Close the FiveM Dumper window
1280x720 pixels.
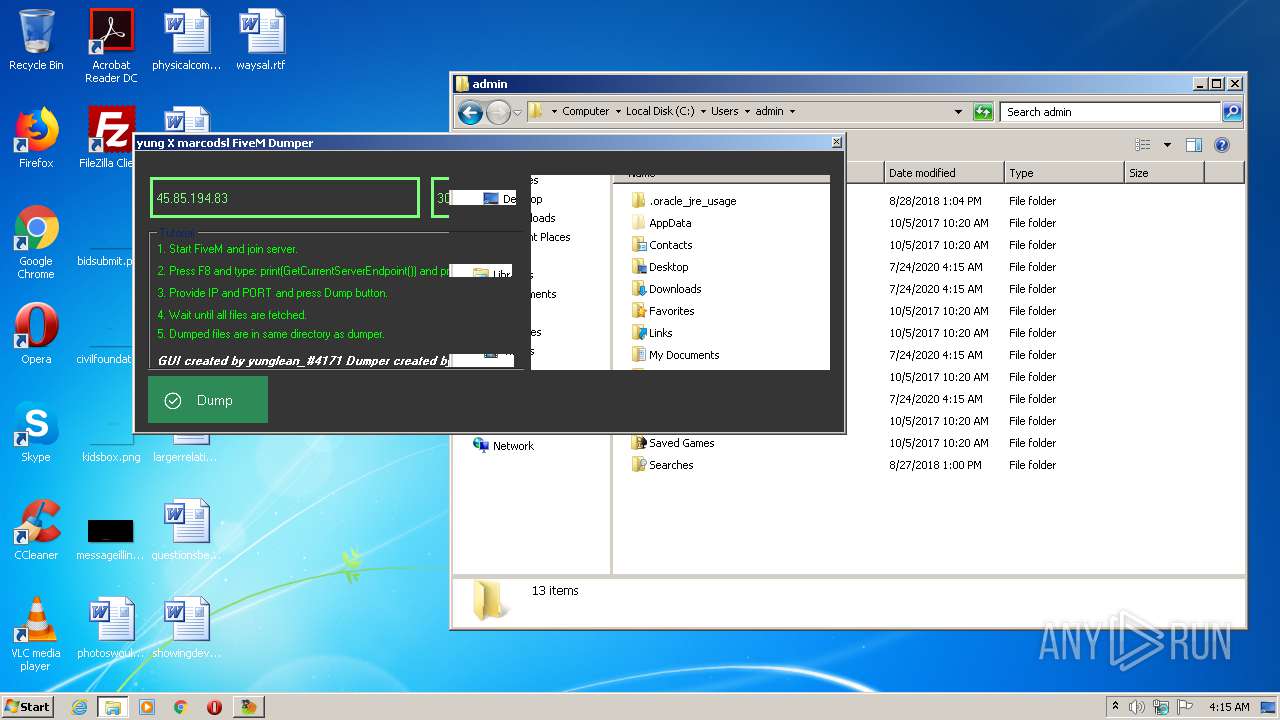[836, 143]
